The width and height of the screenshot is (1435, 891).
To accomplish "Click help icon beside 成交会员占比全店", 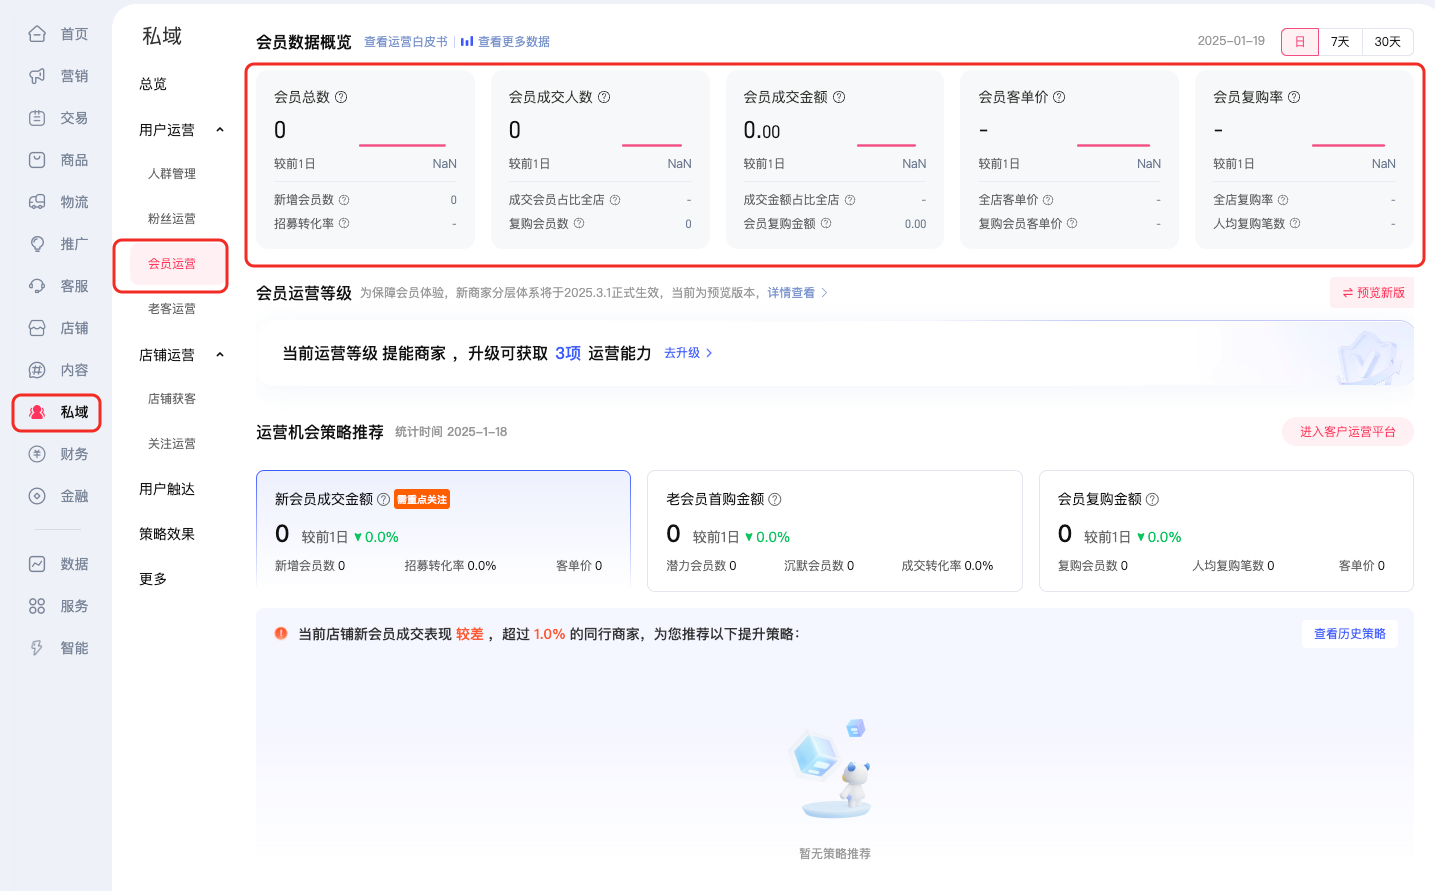I will (615, 200).
